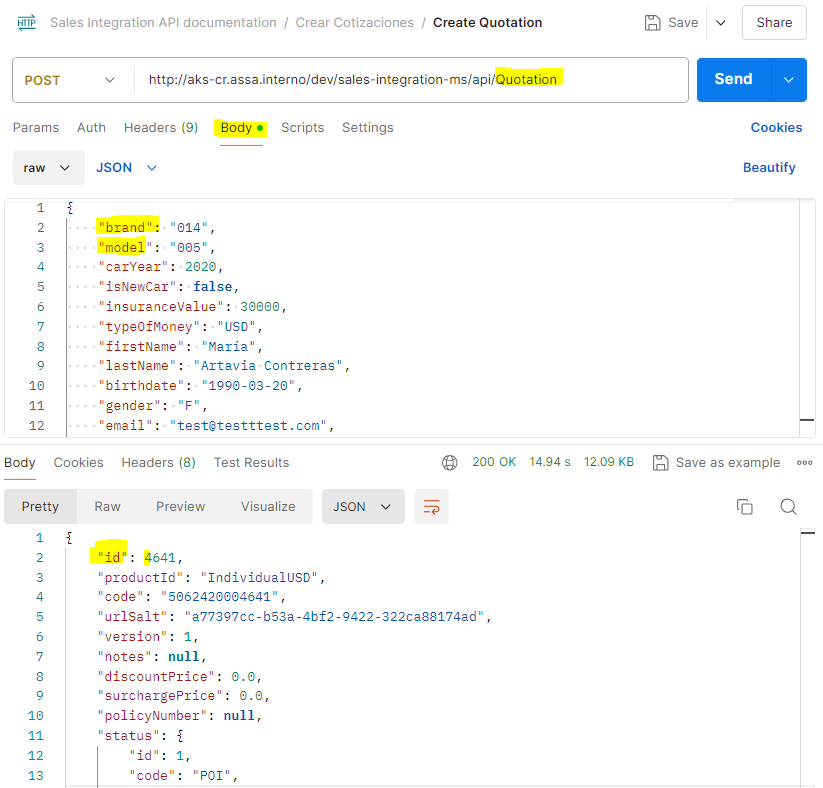Click the 12.09 KB response size
The height and width of the screenshot is (788, 823).
[608, 462]
